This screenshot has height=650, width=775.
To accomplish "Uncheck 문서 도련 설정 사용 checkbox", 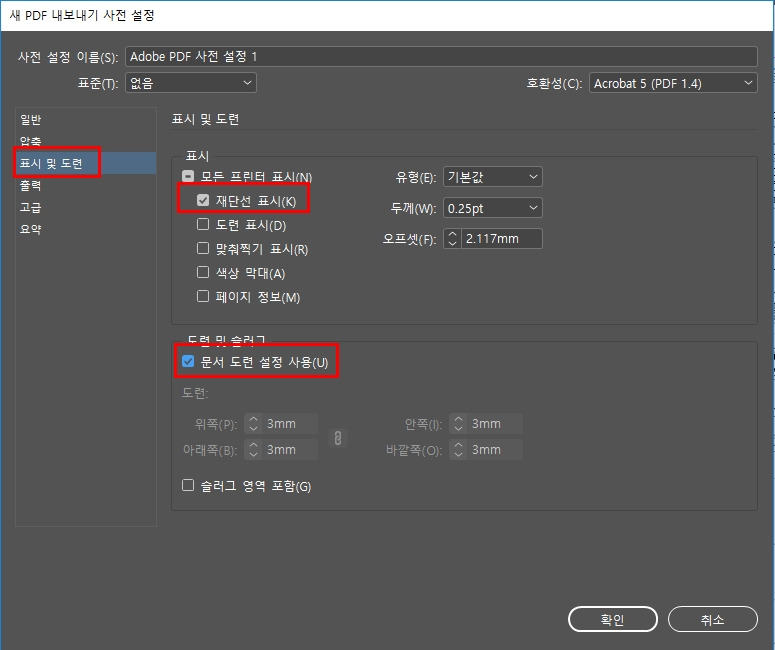I will click(188, 361).
